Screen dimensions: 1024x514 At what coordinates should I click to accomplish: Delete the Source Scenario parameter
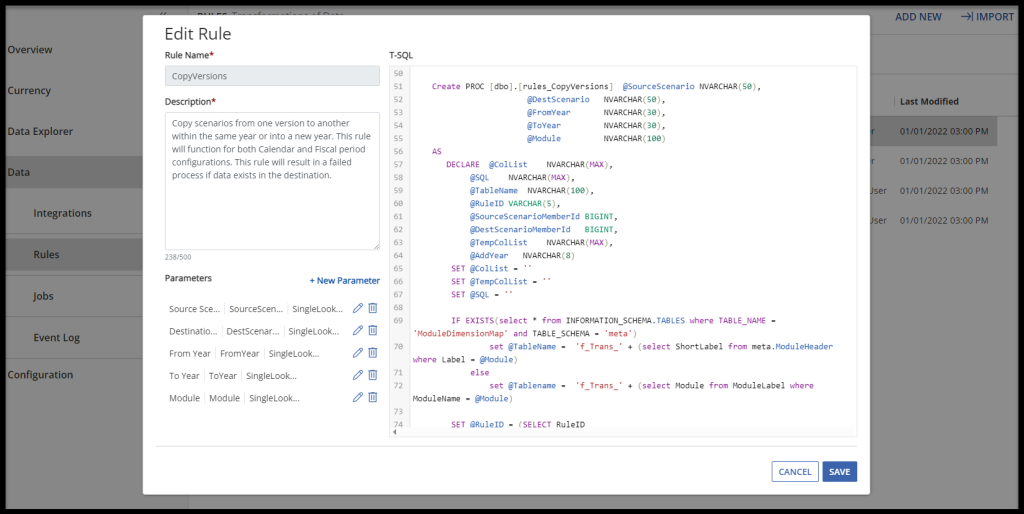(x=373, y=309)
